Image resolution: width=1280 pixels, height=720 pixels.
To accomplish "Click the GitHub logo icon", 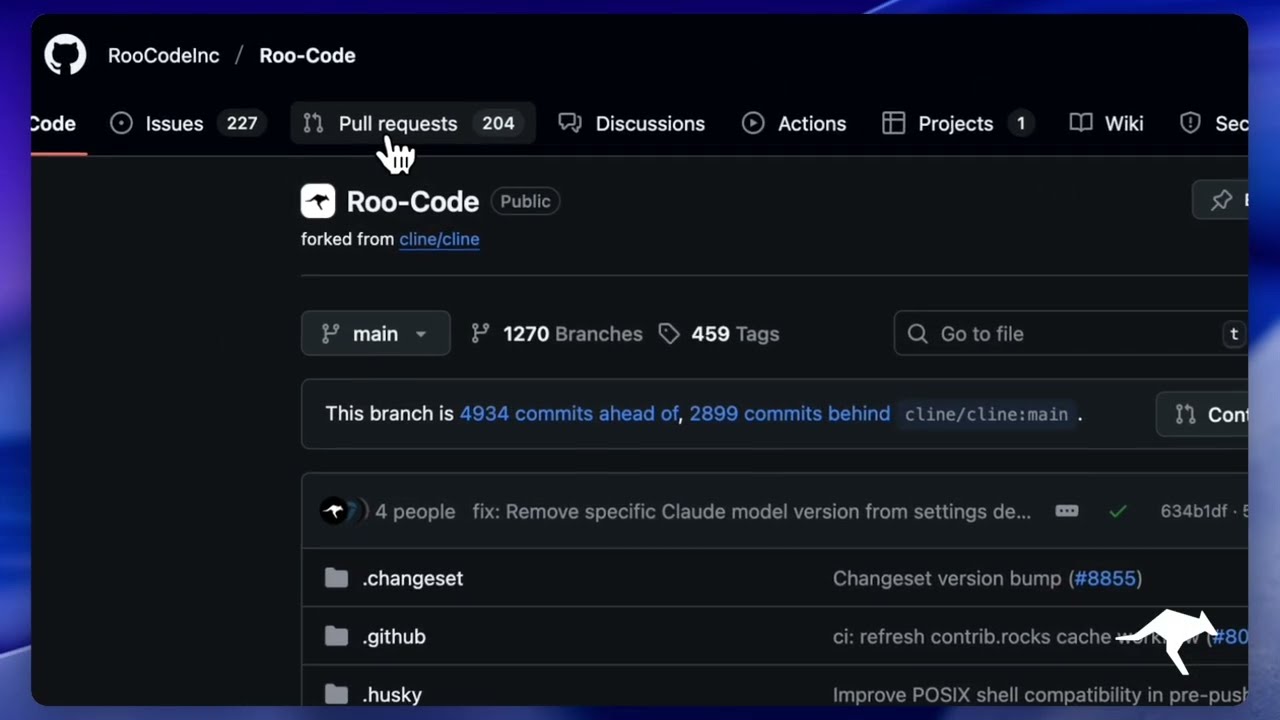I will point(65,55).
